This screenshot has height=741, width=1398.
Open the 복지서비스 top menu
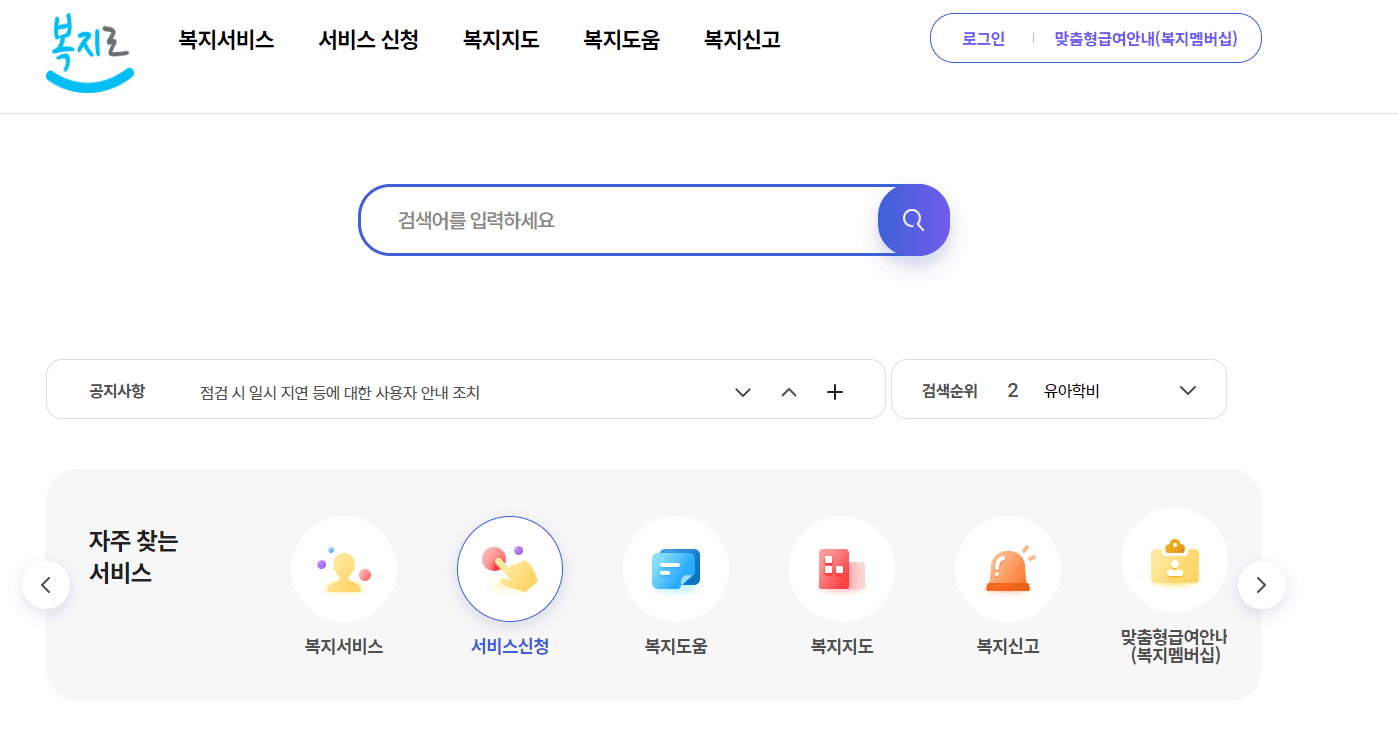(226, 40)
